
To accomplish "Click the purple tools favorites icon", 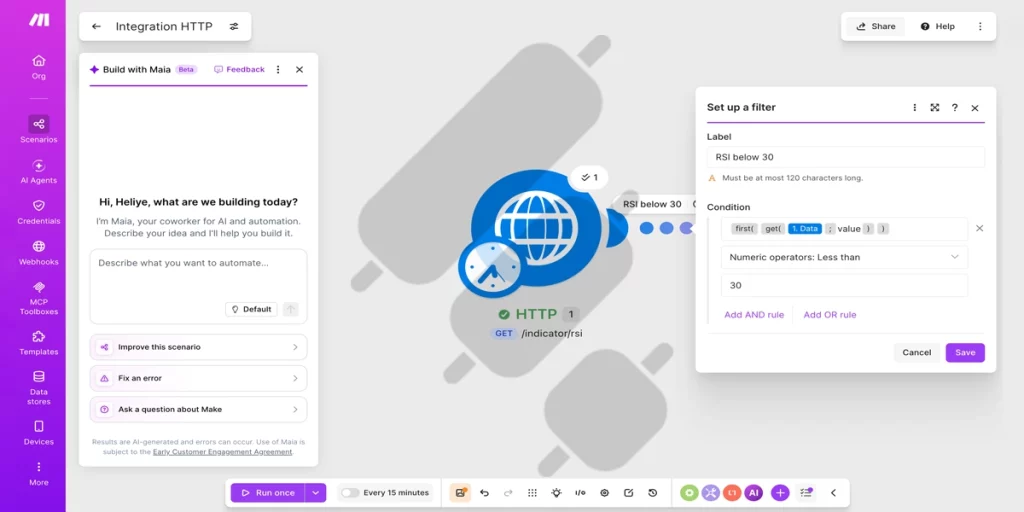I will [x=711, y=493].
